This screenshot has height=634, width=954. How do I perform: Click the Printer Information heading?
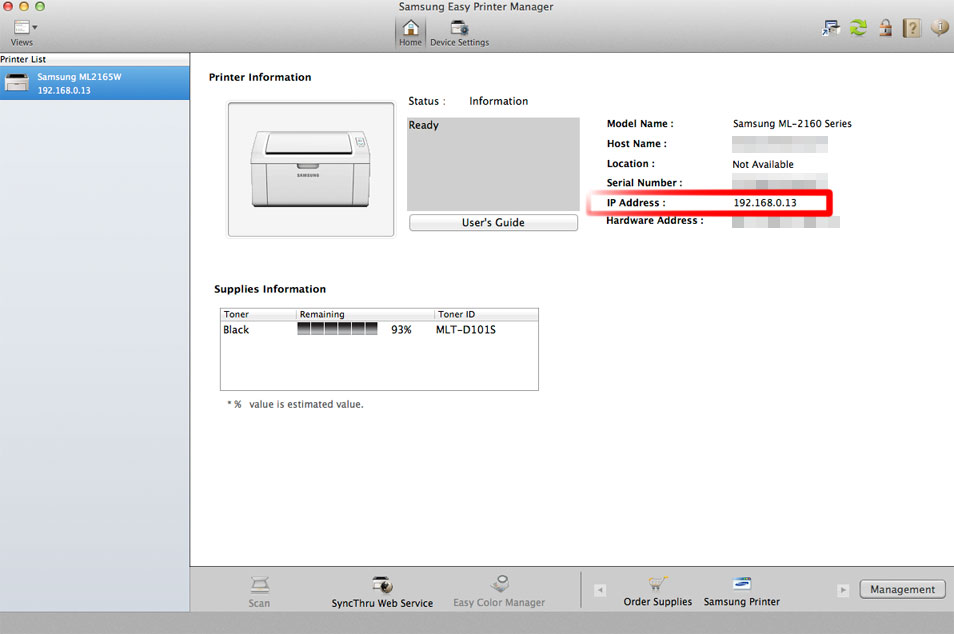260,77
